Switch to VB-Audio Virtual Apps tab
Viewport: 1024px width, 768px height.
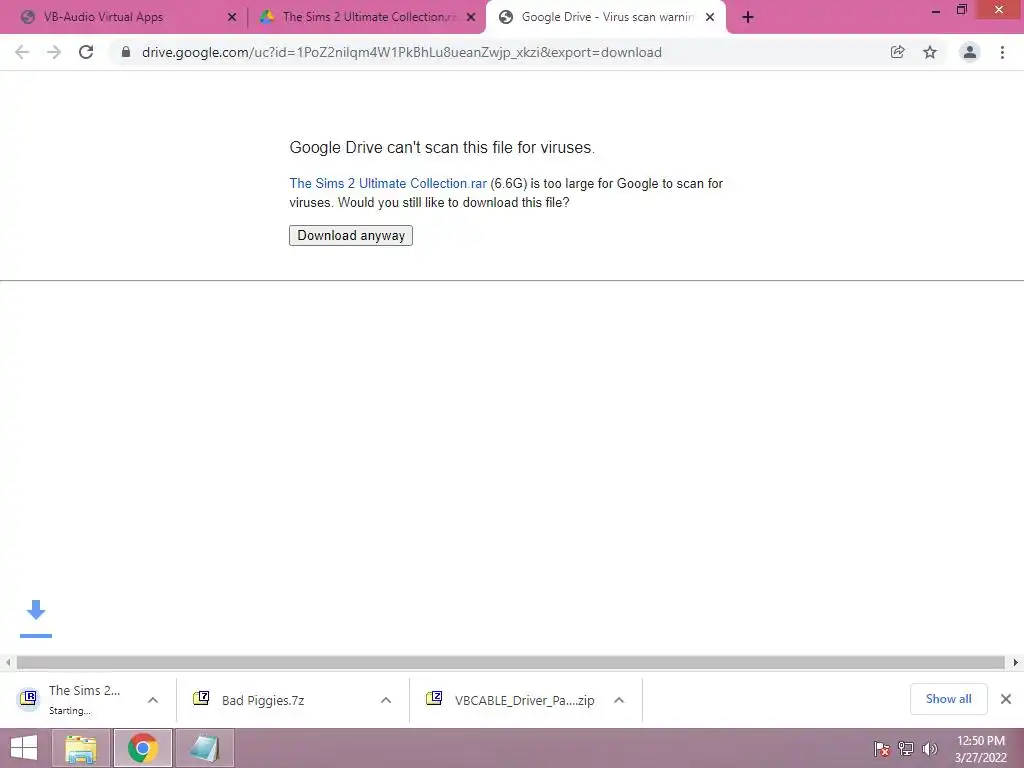point(129,17)
